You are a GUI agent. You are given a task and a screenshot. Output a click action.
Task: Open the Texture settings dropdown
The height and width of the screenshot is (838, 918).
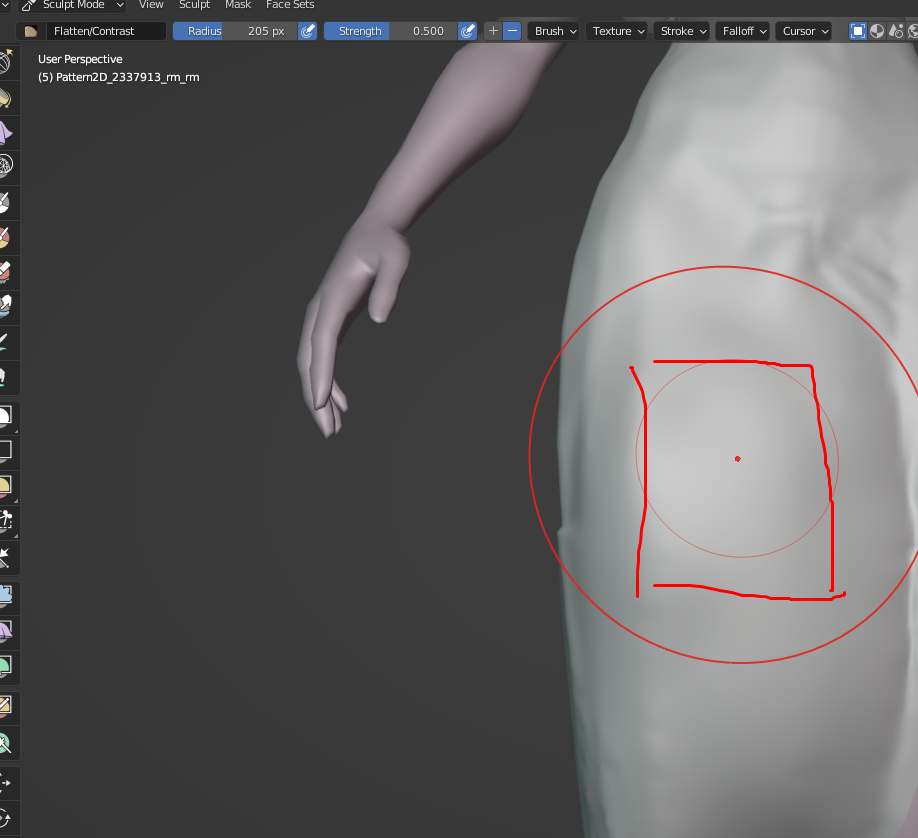616,31
